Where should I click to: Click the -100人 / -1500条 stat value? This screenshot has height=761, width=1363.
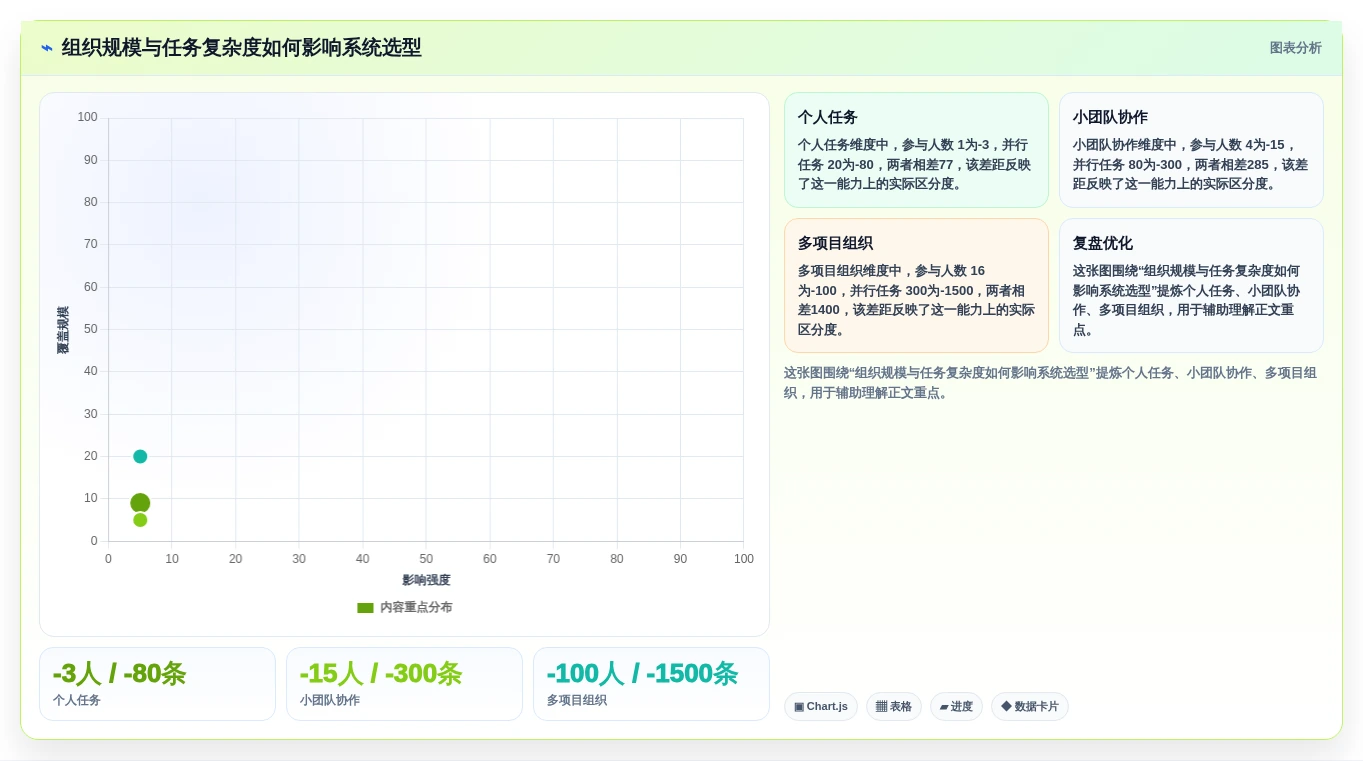[642, 674]
